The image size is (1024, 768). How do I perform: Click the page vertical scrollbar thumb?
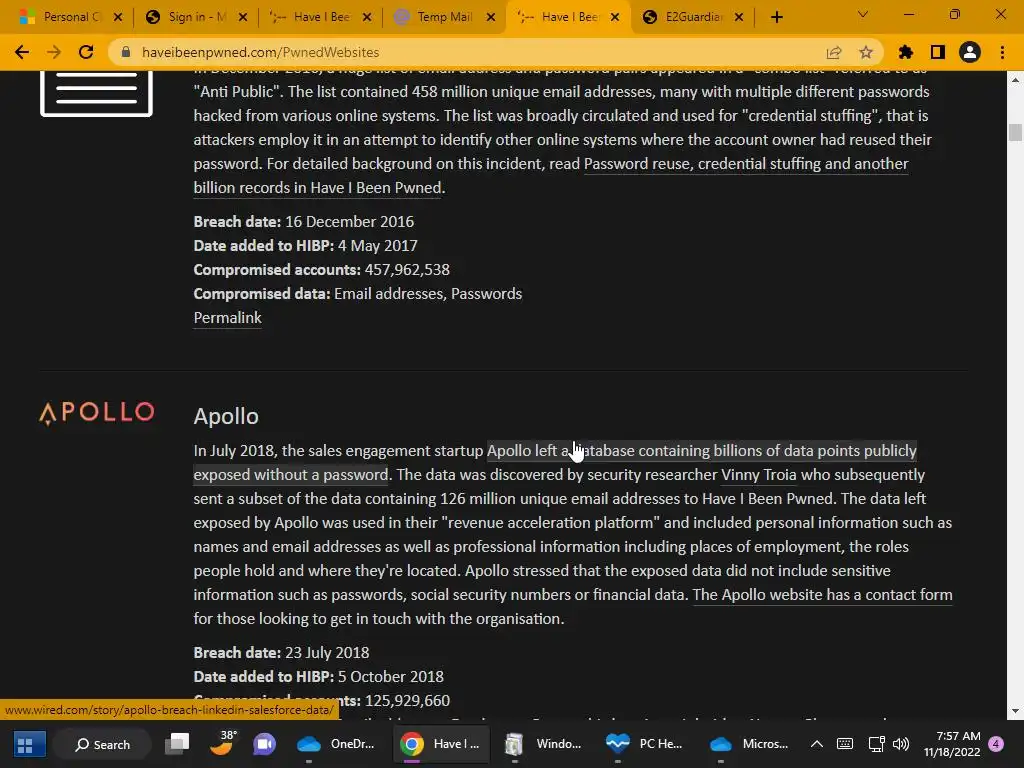coord(1015,133)
